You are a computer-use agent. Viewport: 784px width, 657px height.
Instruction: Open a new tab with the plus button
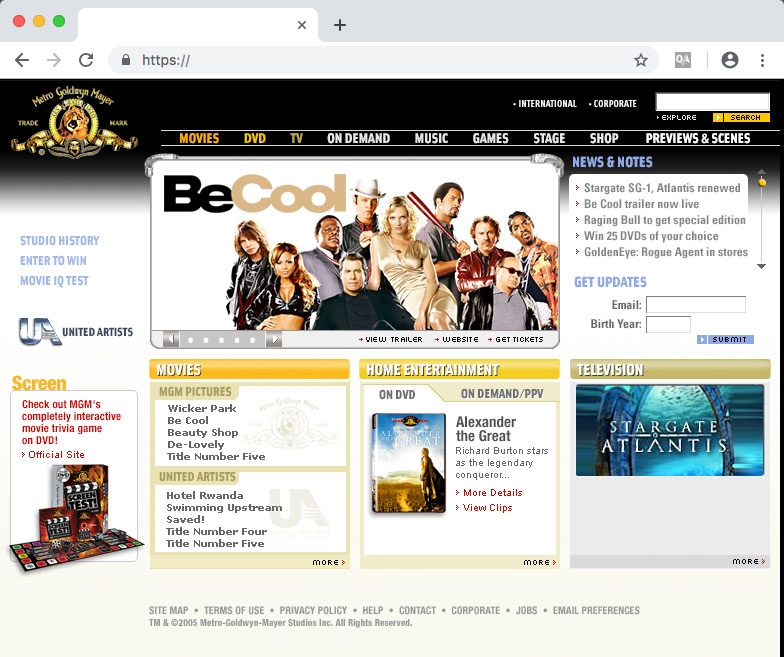point(340,25)
